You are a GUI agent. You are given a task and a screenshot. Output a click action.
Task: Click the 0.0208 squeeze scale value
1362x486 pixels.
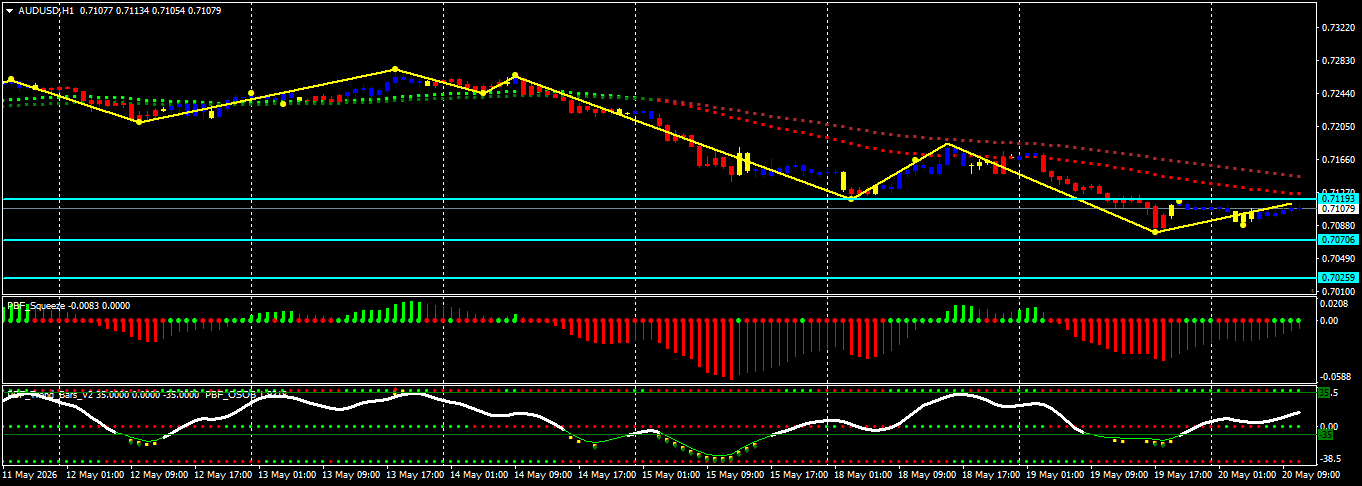pos(1333,302)
